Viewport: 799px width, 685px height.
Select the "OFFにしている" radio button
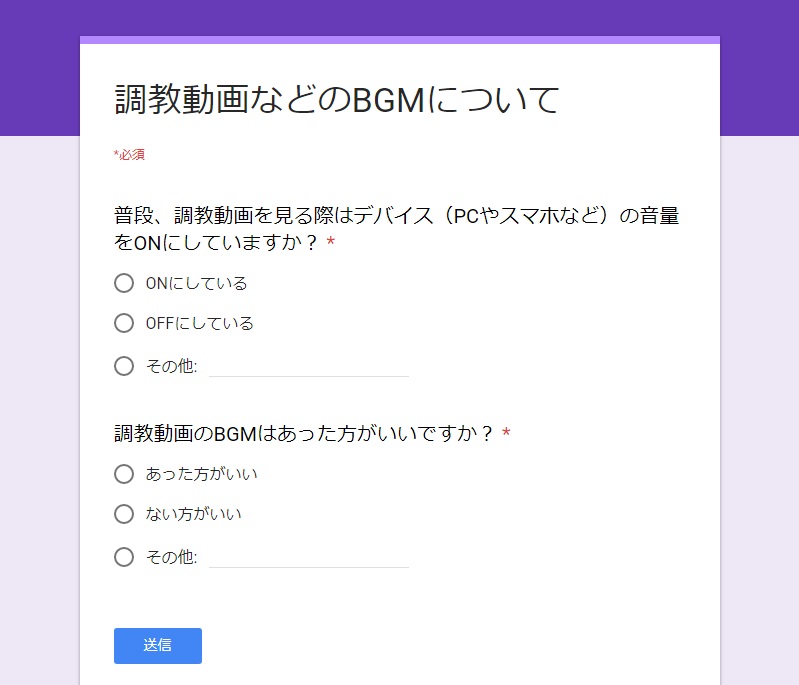click(124, 323)
